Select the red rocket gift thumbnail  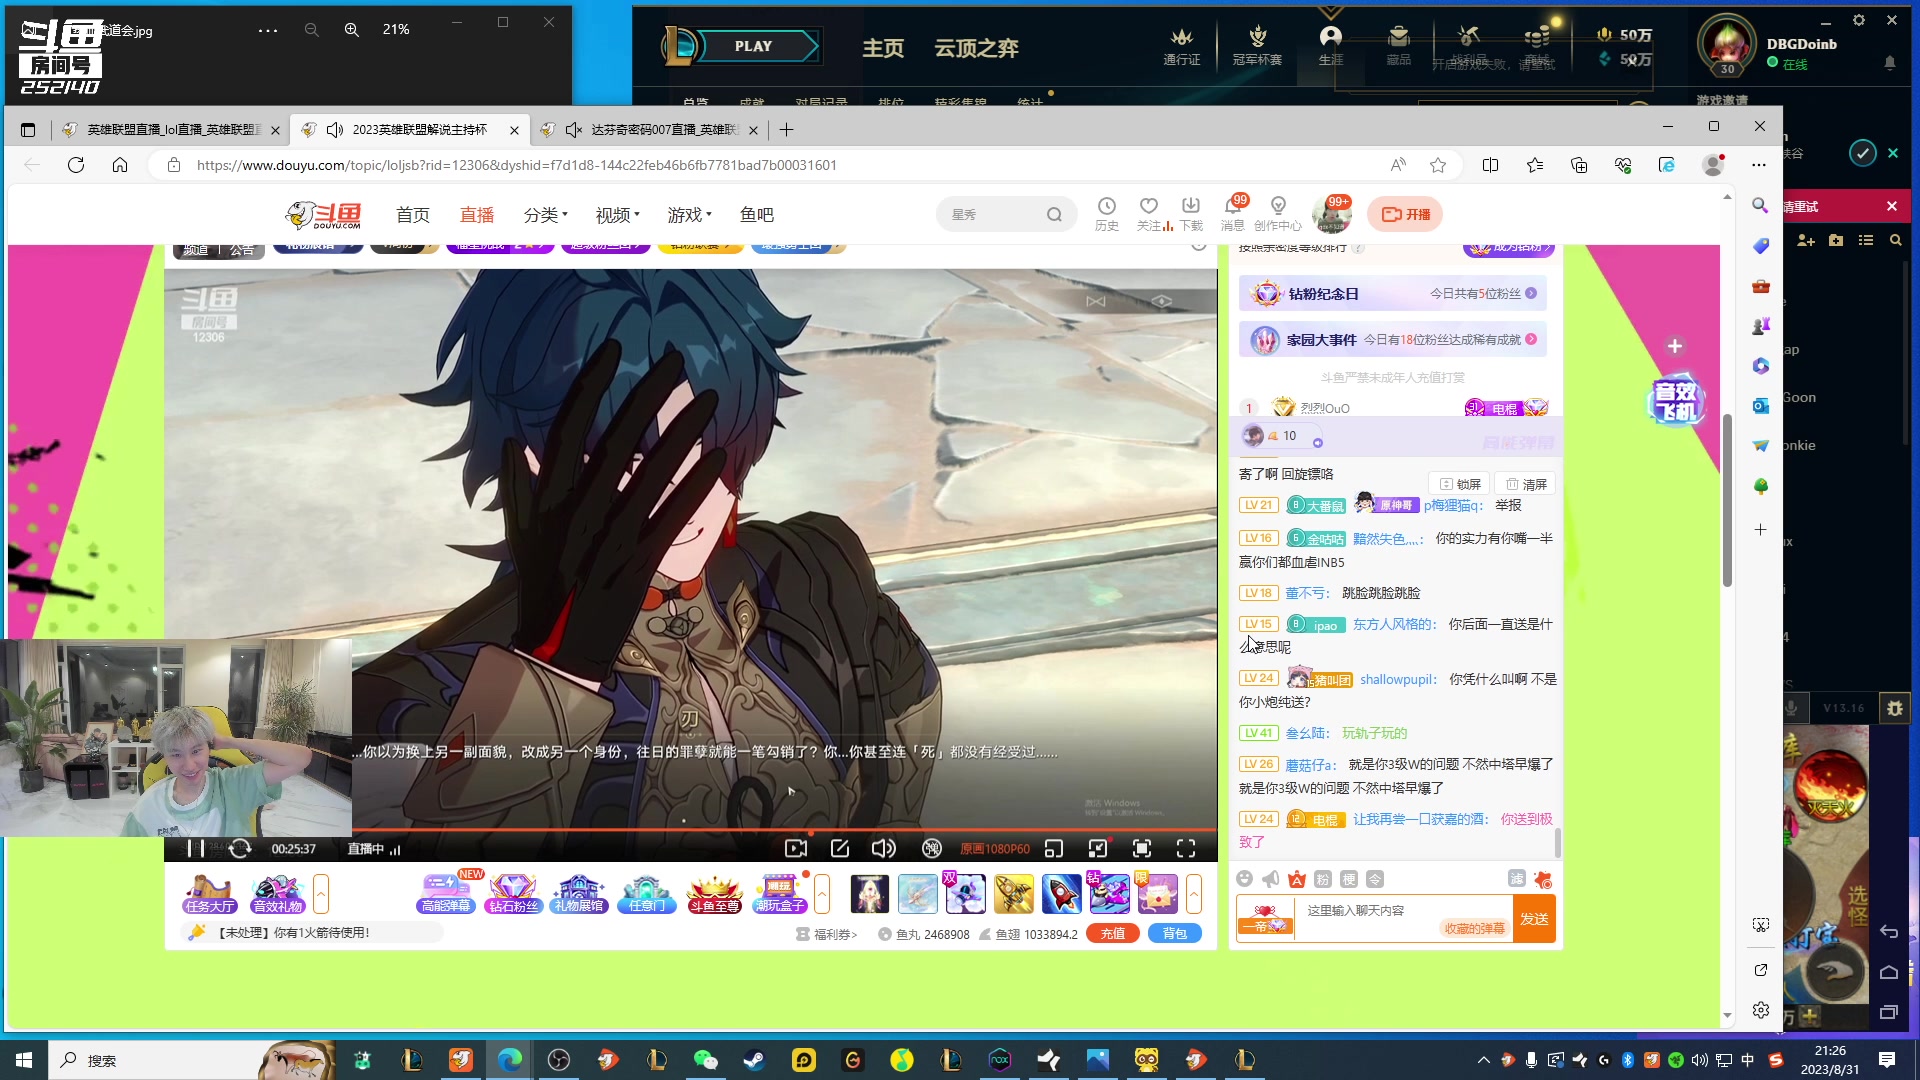(1061, 894)
